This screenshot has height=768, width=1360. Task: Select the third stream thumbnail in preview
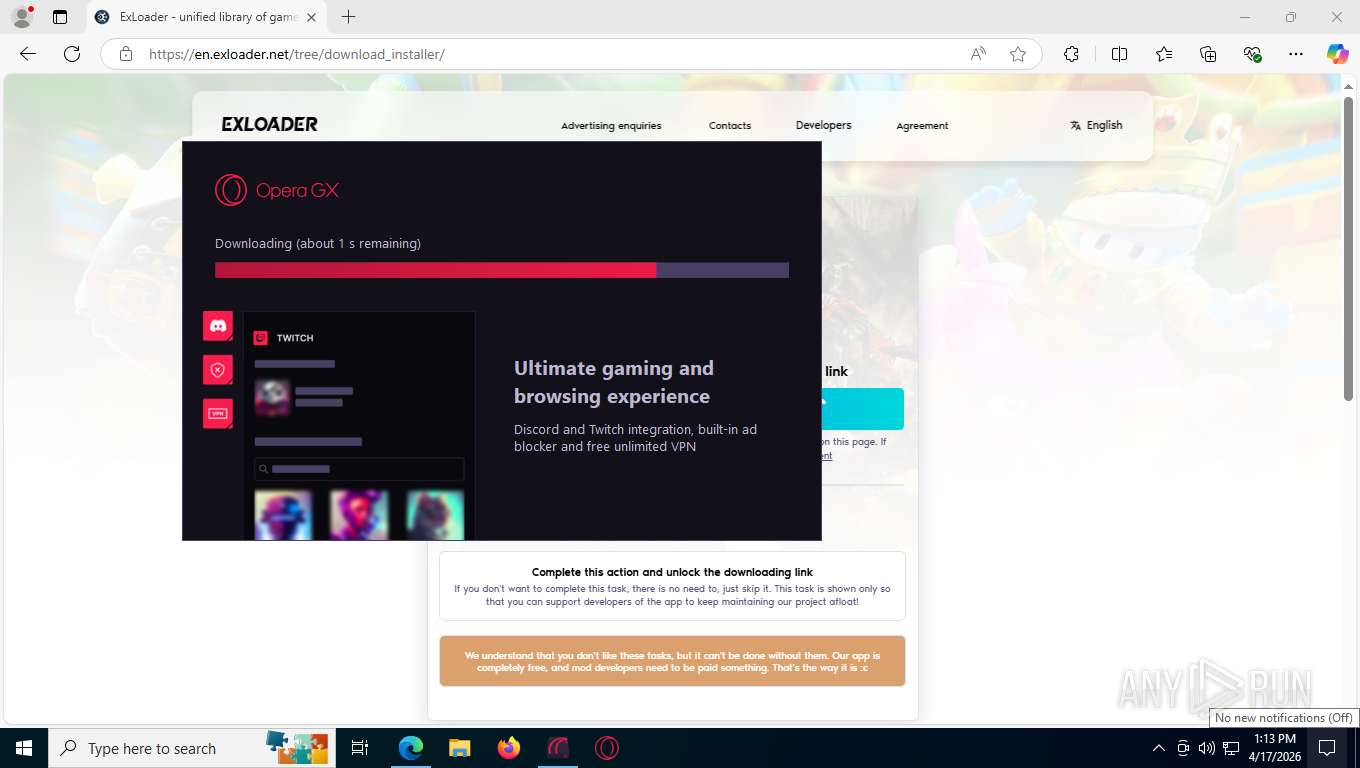pos(435,515)
